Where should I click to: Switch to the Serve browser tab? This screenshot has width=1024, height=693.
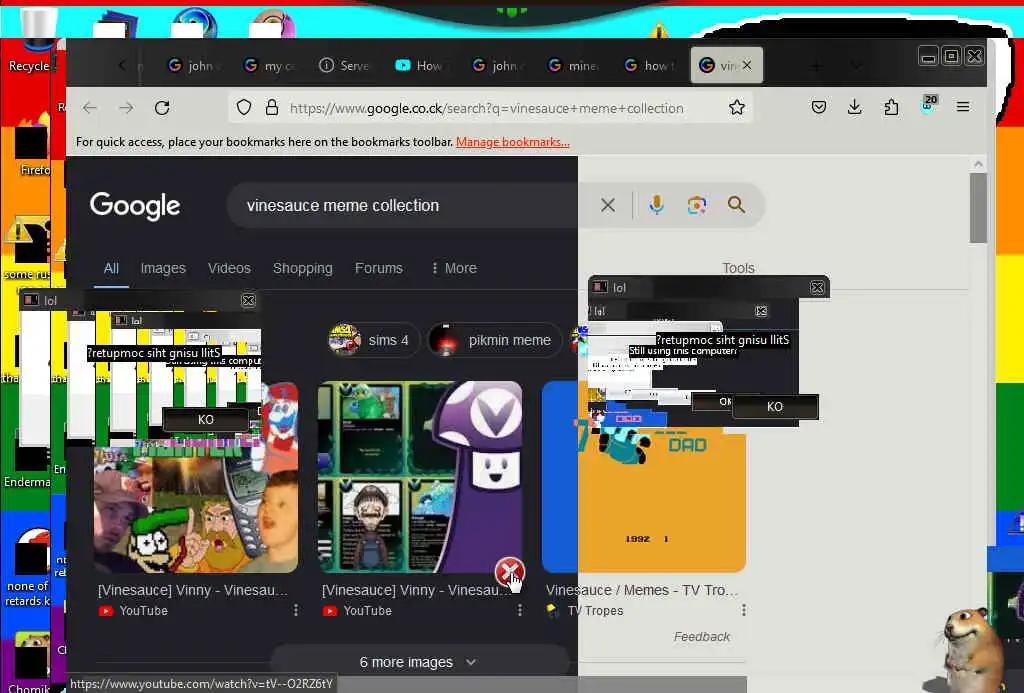tap(344, 65)
